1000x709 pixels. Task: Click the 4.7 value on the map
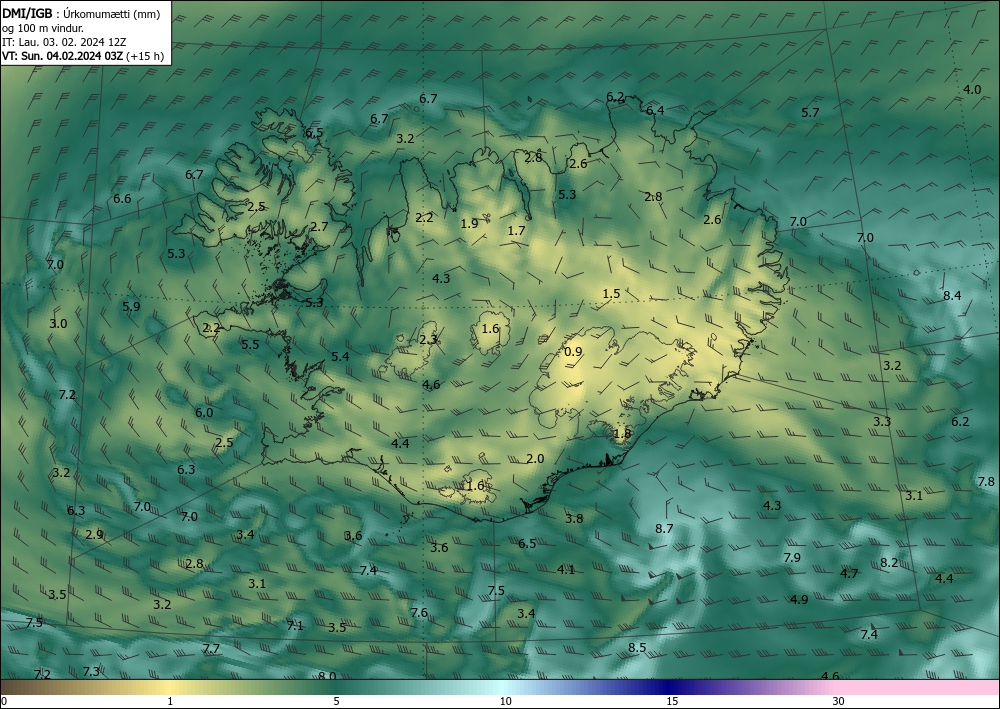[849, 573]
